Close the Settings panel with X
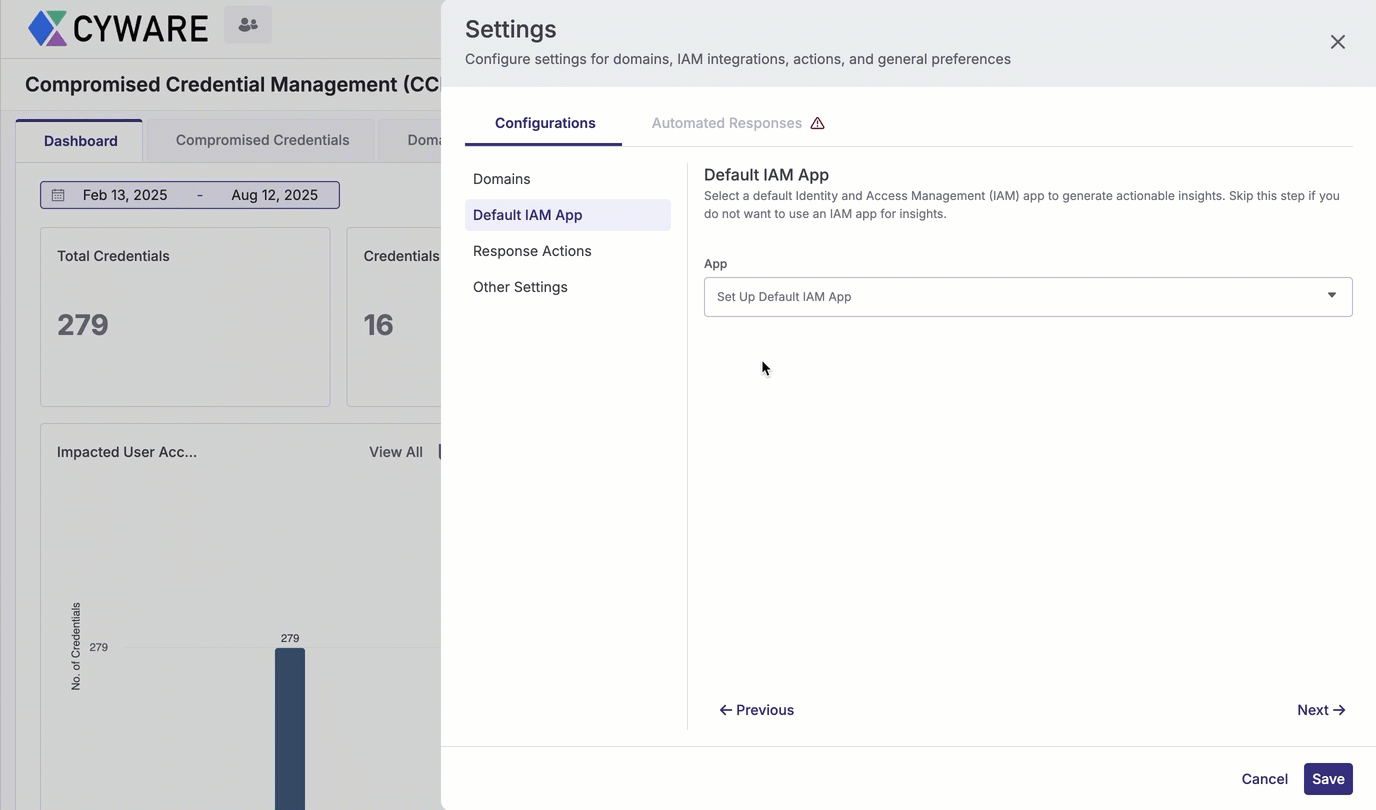The width and height of the screenshot is (1376, 810). [1337, 42]
